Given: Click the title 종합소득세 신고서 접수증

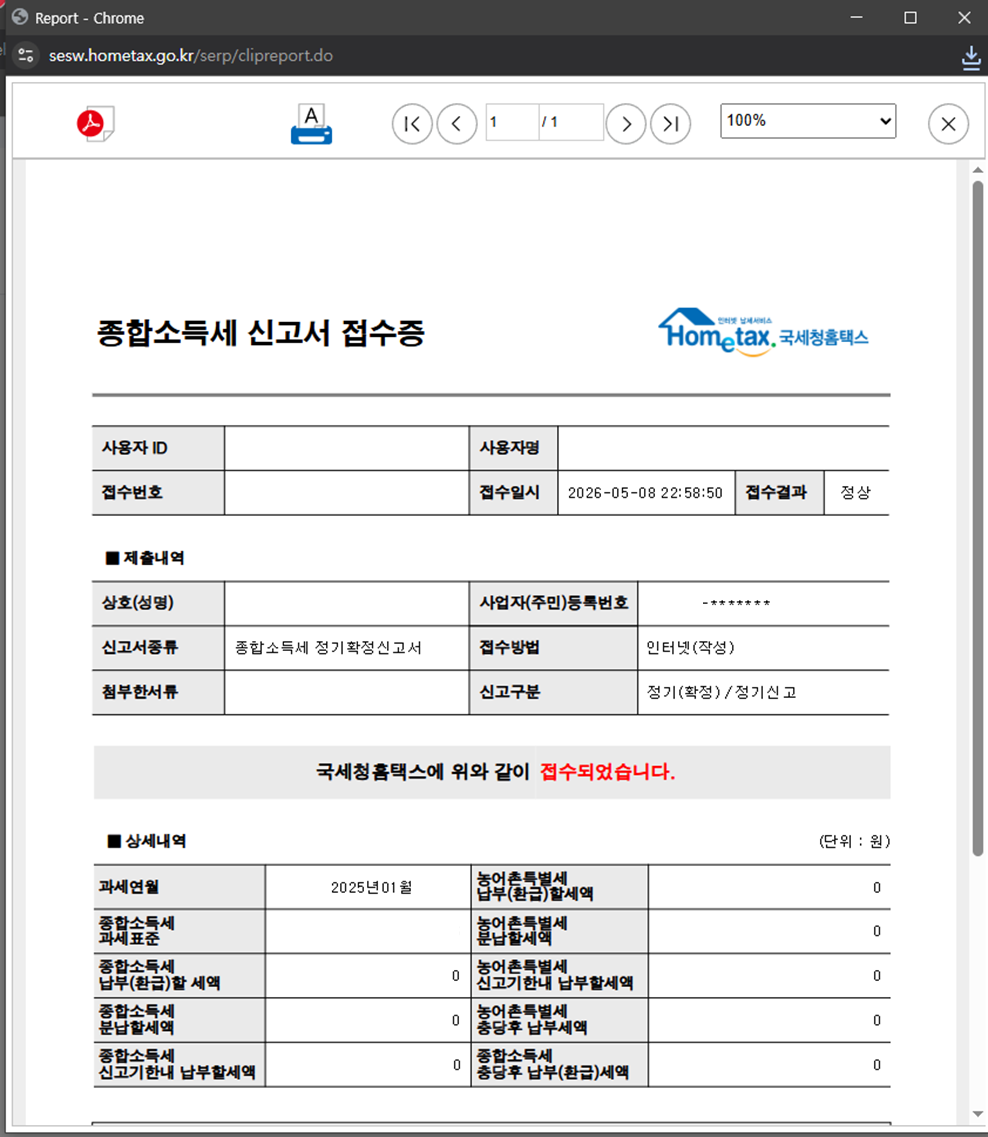Looking at the screenshot, I should (261, 334).
